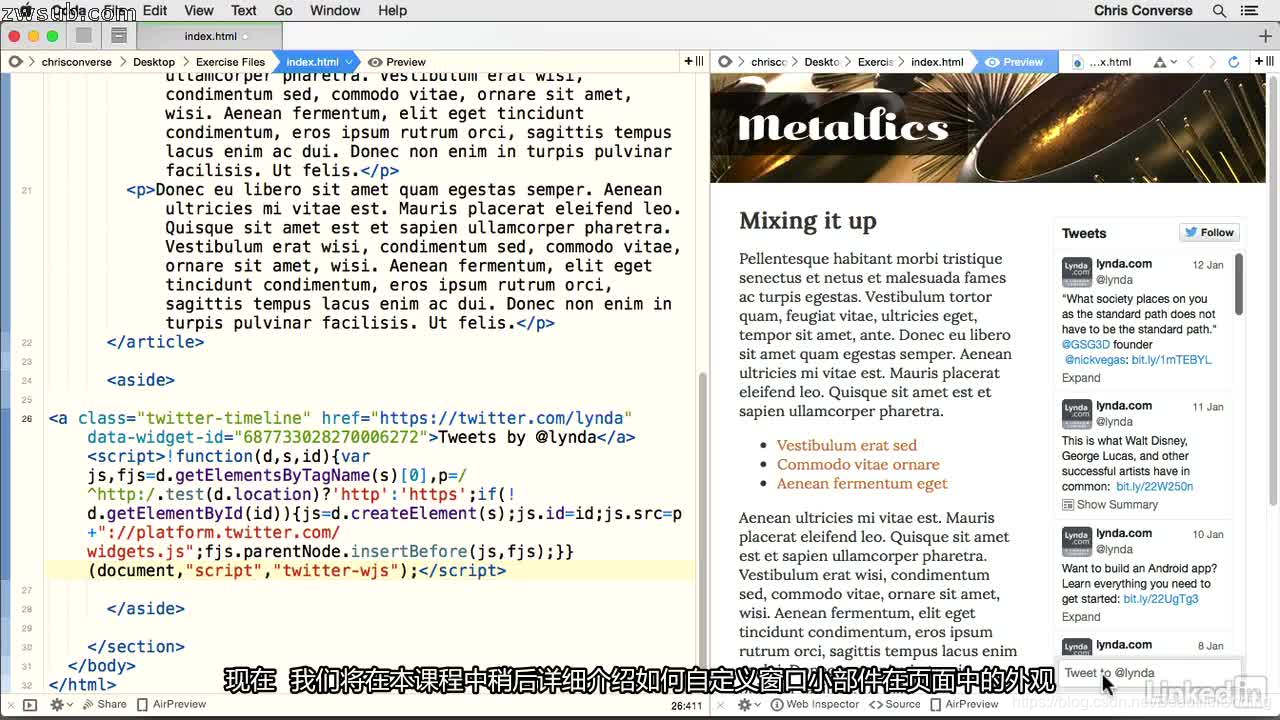Show Source in right status bar
The width and height of the screenshot is (1280, 720).
click(x=894, y=704)
